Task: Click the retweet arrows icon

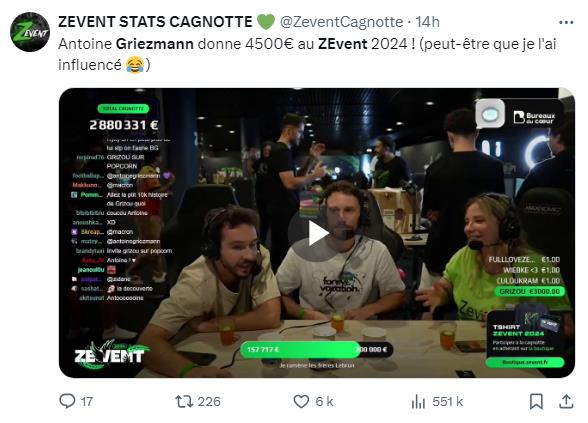Action: (184, 402)
